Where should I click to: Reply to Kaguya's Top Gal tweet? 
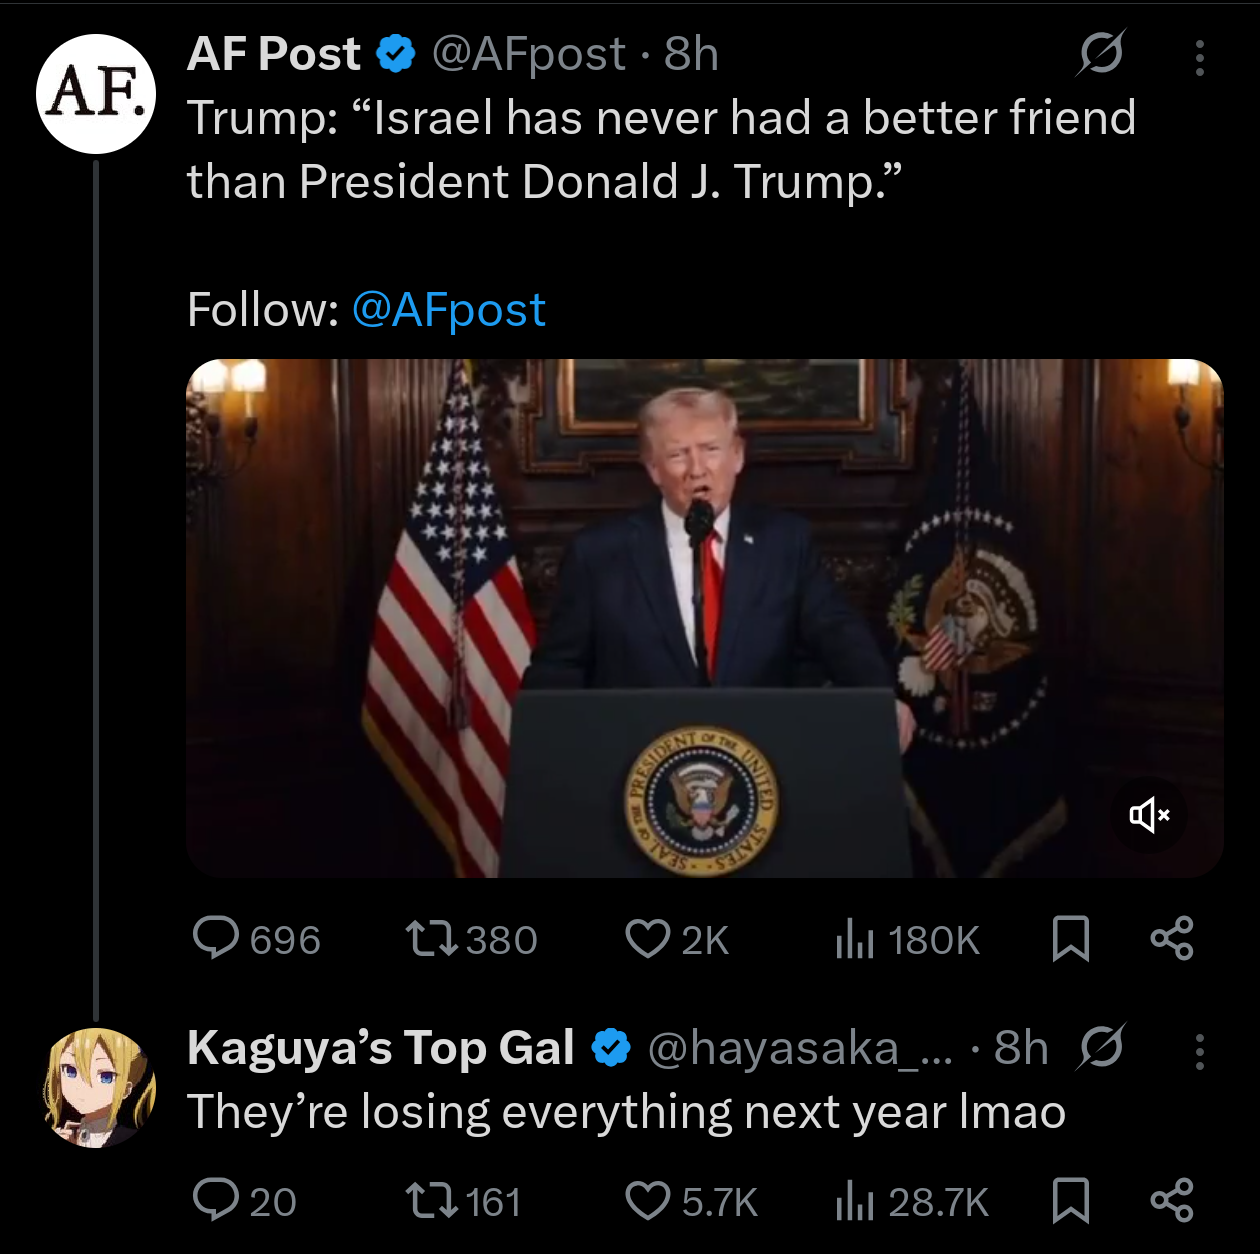pyautogui.click(x=216, y=1200)
